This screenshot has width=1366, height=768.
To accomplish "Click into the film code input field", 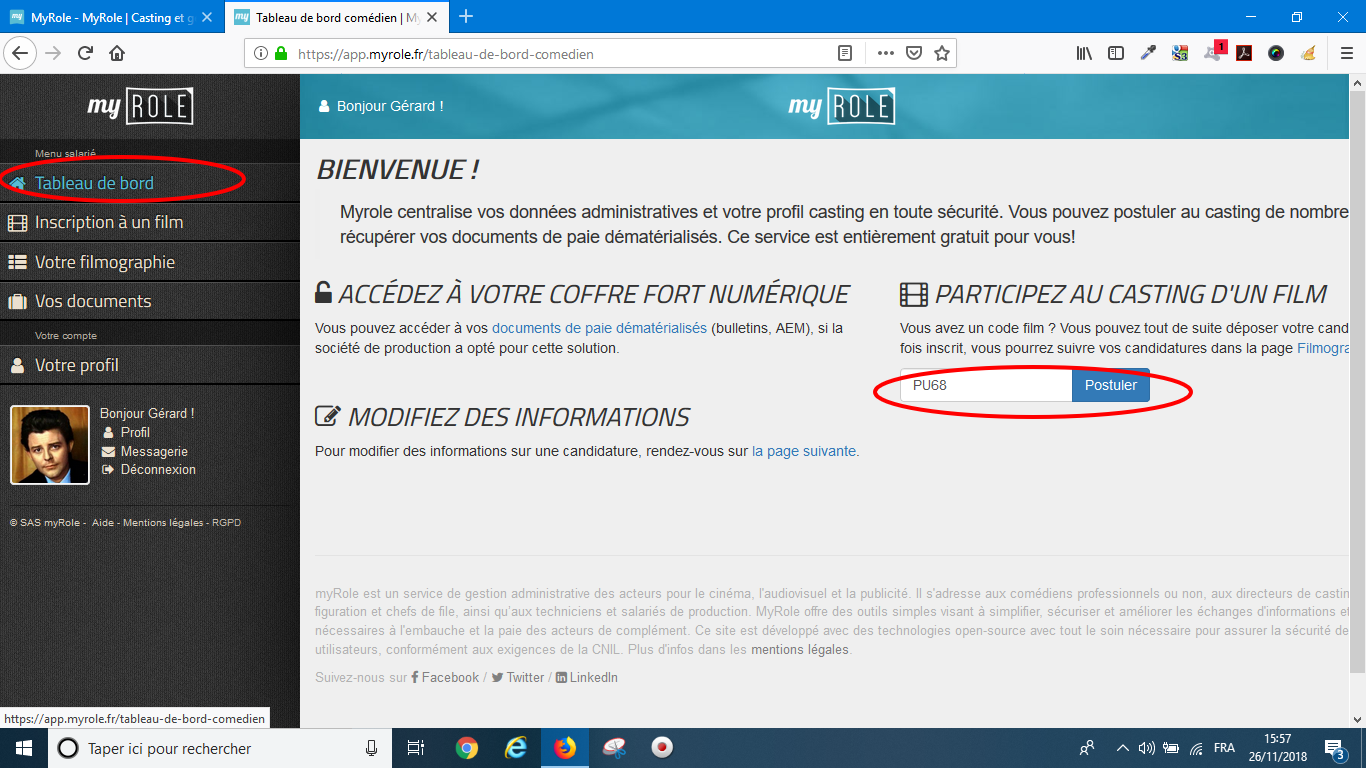I will coord(986,385).
